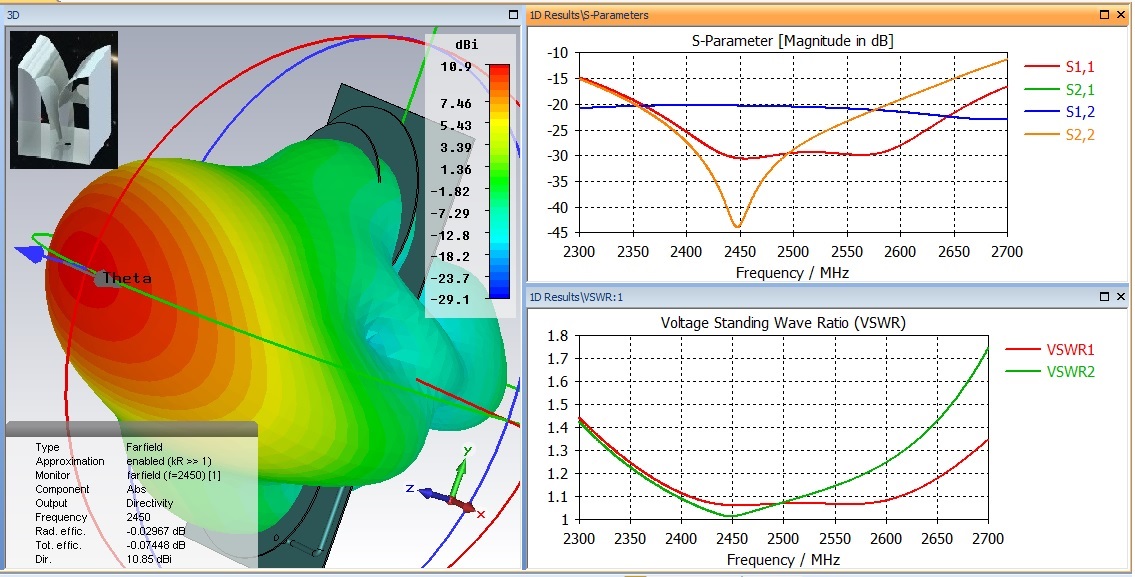Click the Voltage Standing Wave Ratio plot title
Image resolution: width=1135 pixels, height=577 pixels.
coord(783,323)
